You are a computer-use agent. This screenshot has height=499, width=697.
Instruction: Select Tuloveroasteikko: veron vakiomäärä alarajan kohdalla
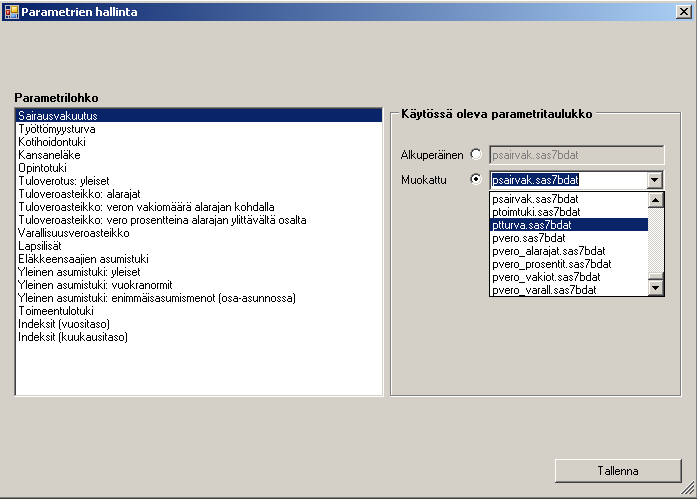click(199, 207)
